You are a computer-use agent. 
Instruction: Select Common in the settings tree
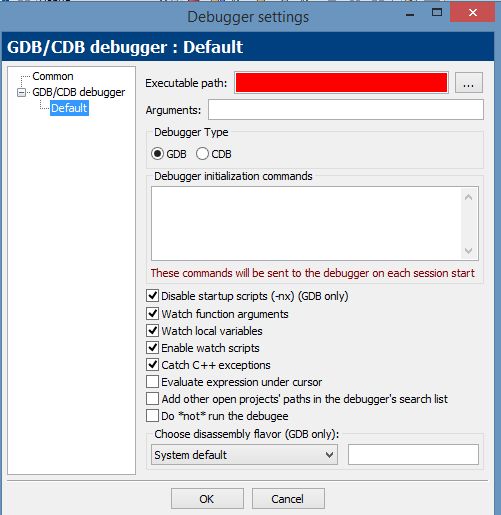click(53, 76)
